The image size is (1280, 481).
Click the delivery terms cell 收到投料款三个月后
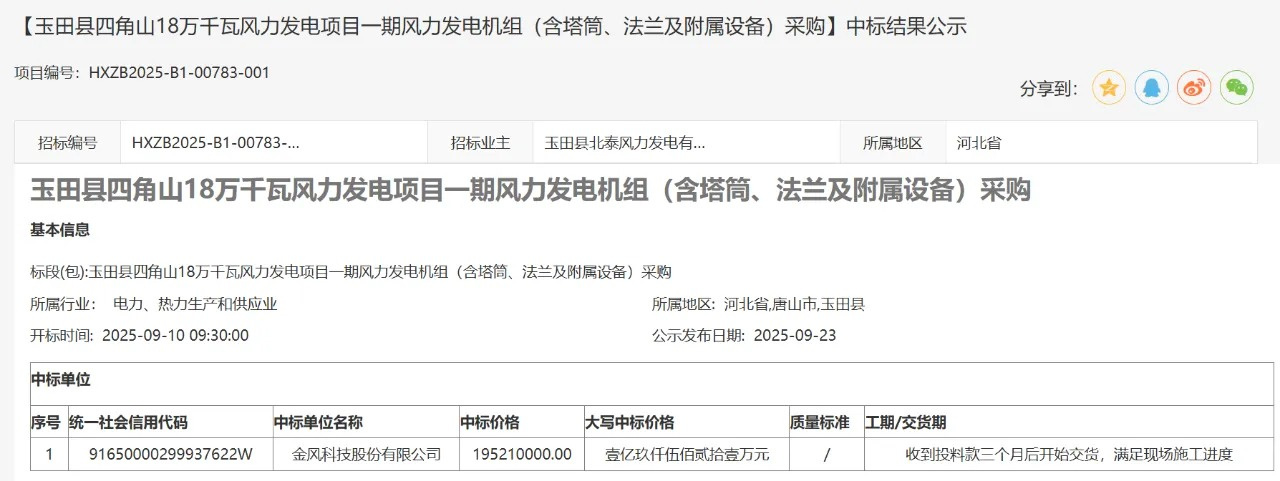1069,454
